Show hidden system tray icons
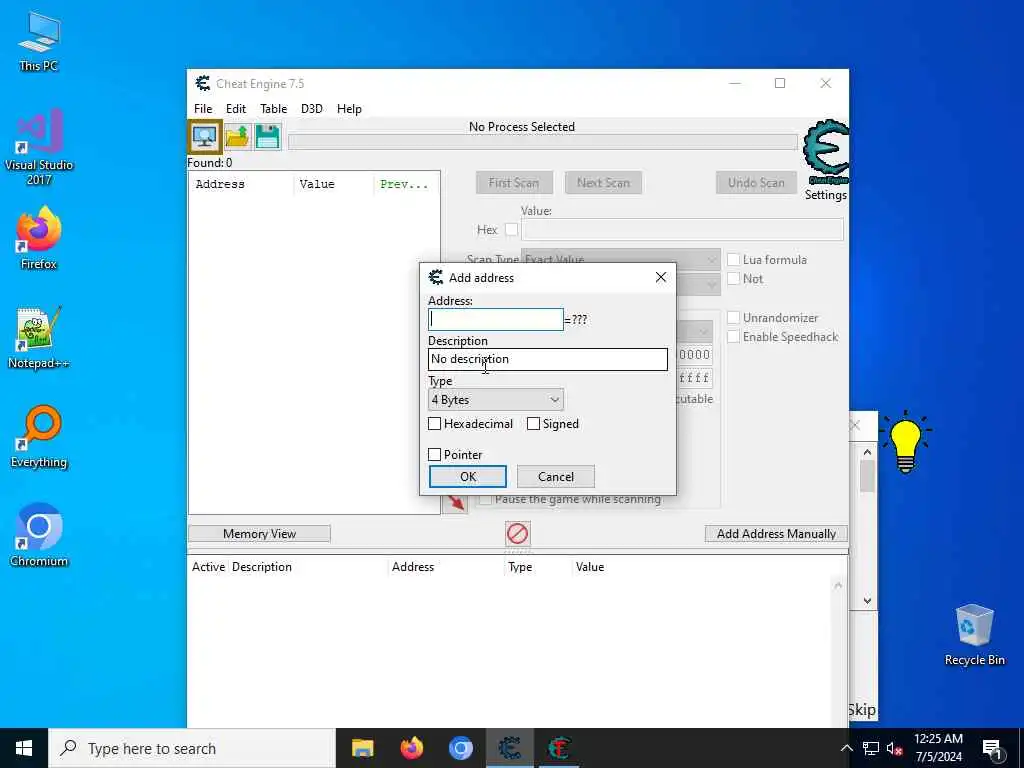This screenshot has height=768, width=1024. 846,748
